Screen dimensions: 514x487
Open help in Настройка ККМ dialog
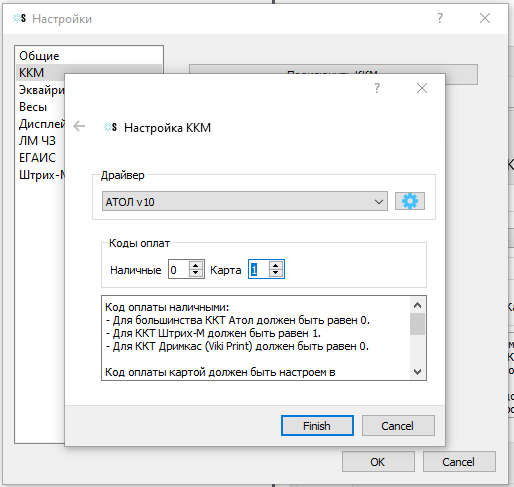(x=377, y=88)
